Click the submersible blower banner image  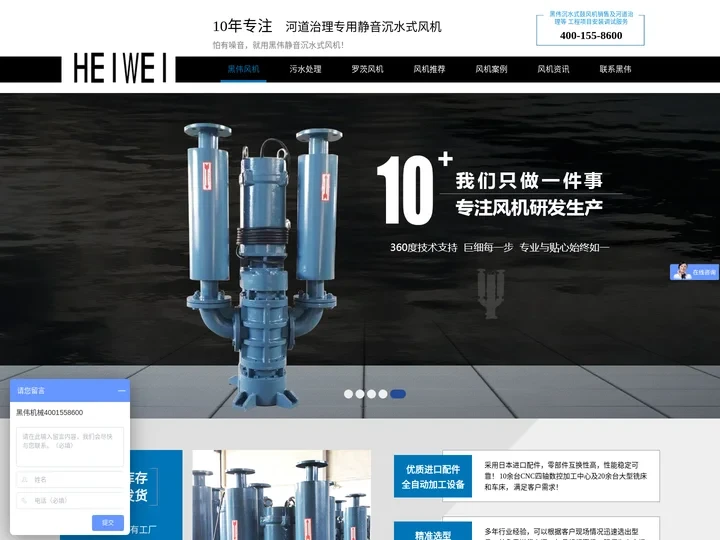coord(263,266)
